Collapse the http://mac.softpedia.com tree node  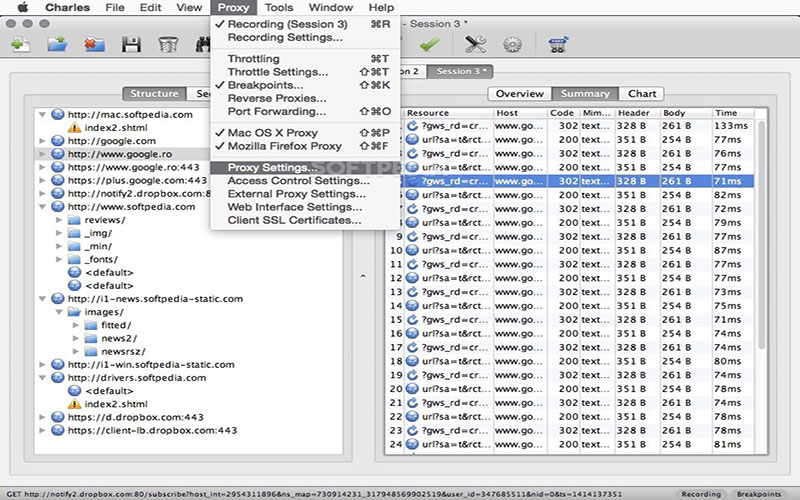[42, 114]
